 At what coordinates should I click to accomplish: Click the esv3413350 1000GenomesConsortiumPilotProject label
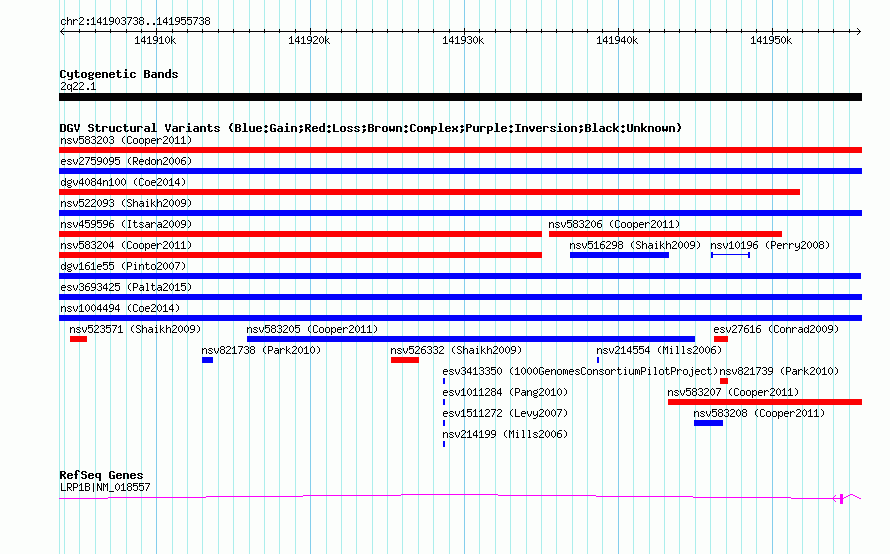click(x=581, y=371)
